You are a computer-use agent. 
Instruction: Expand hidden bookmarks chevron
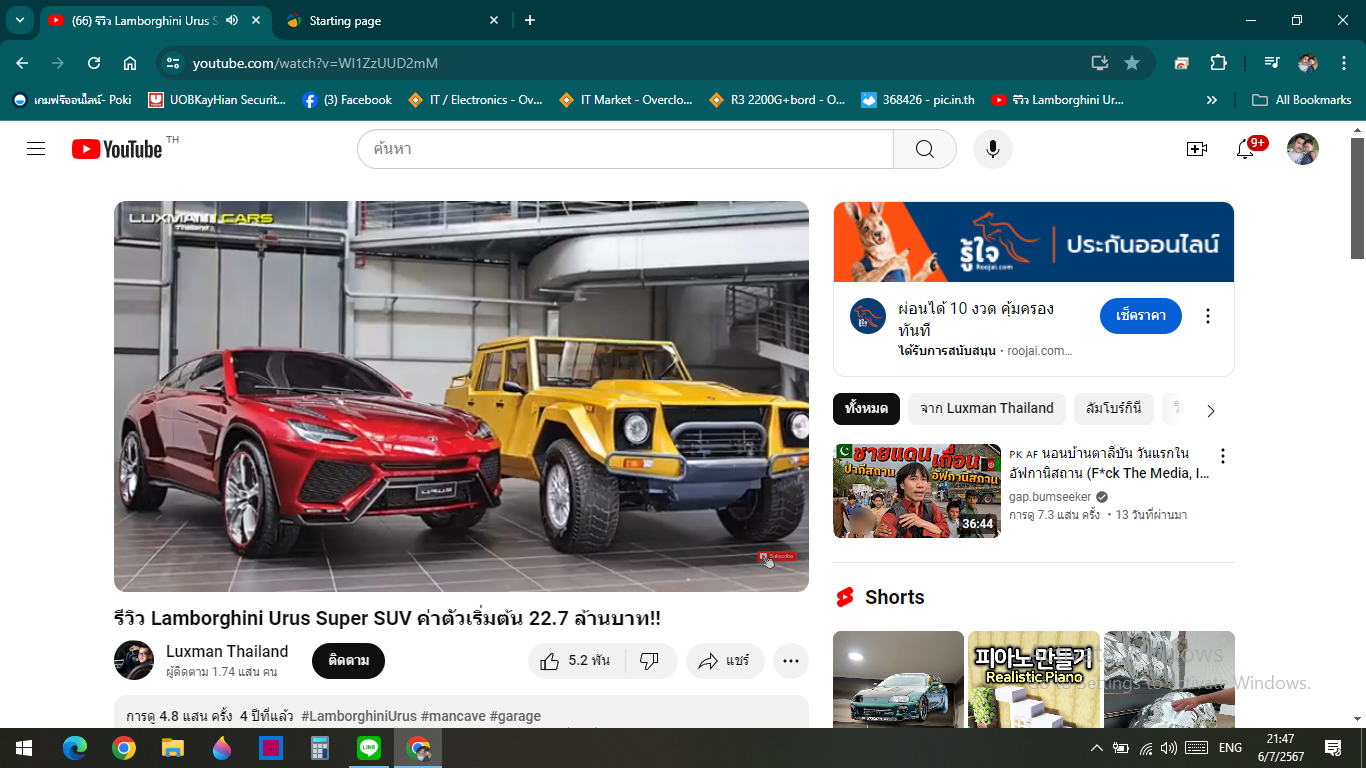pos(1212,100)
